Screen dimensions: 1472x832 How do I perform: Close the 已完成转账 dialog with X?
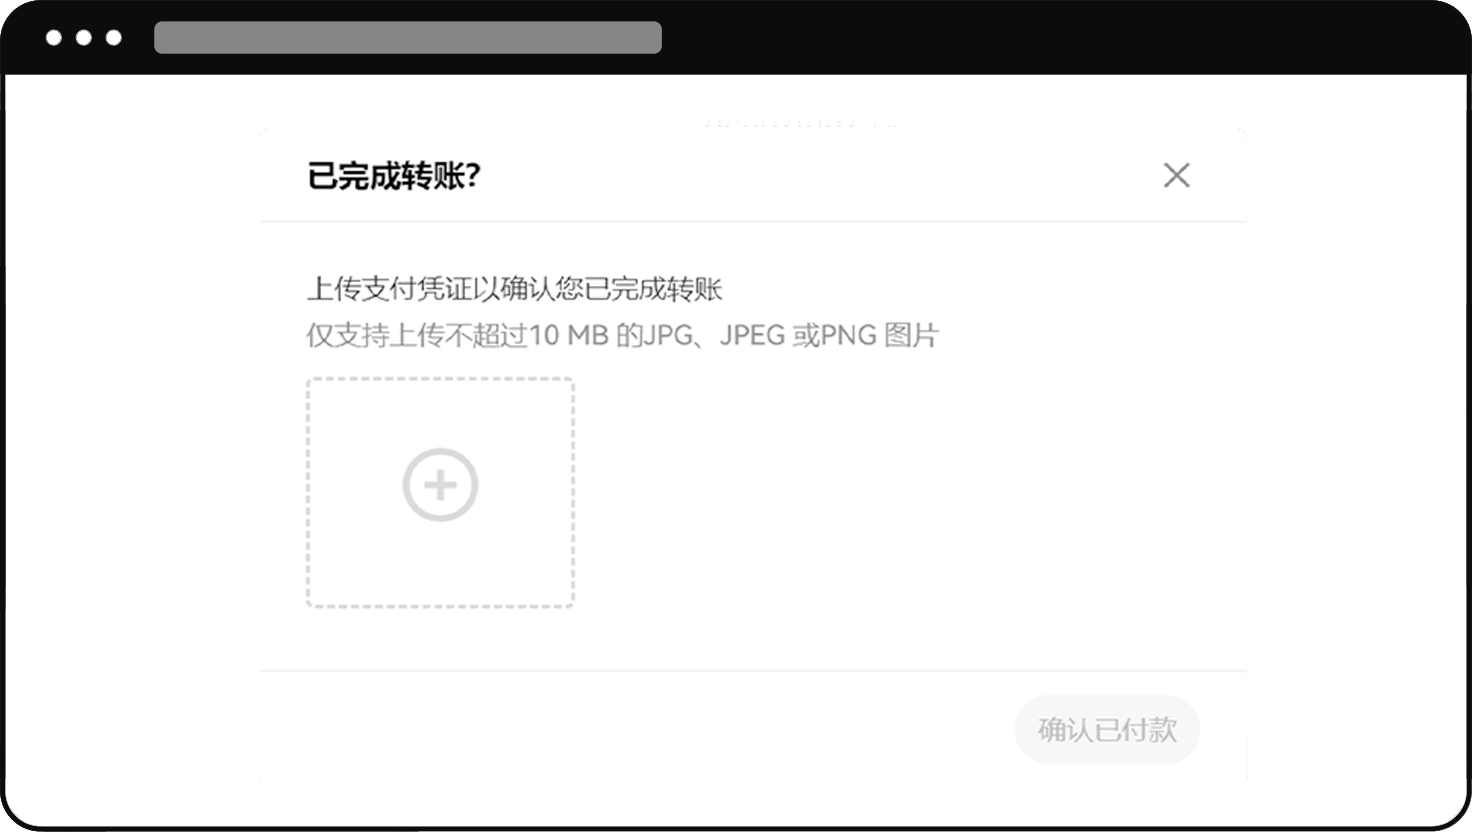click(x=1177, y=175)
